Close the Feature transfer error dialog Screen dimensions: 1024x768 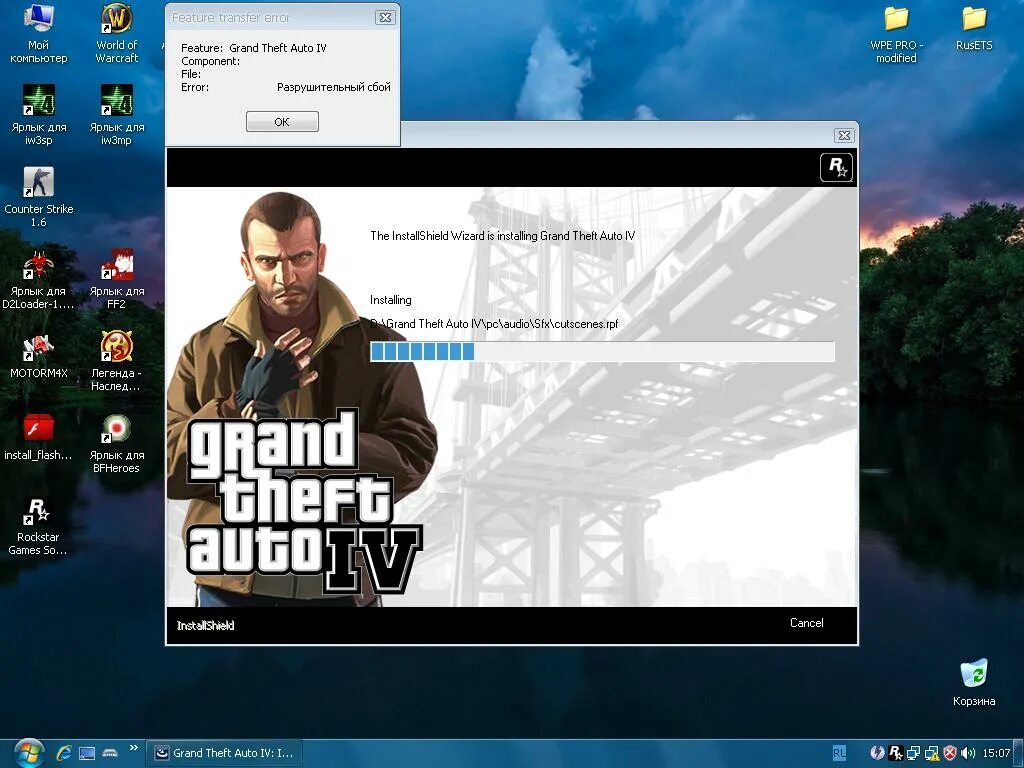pos(385,18)
